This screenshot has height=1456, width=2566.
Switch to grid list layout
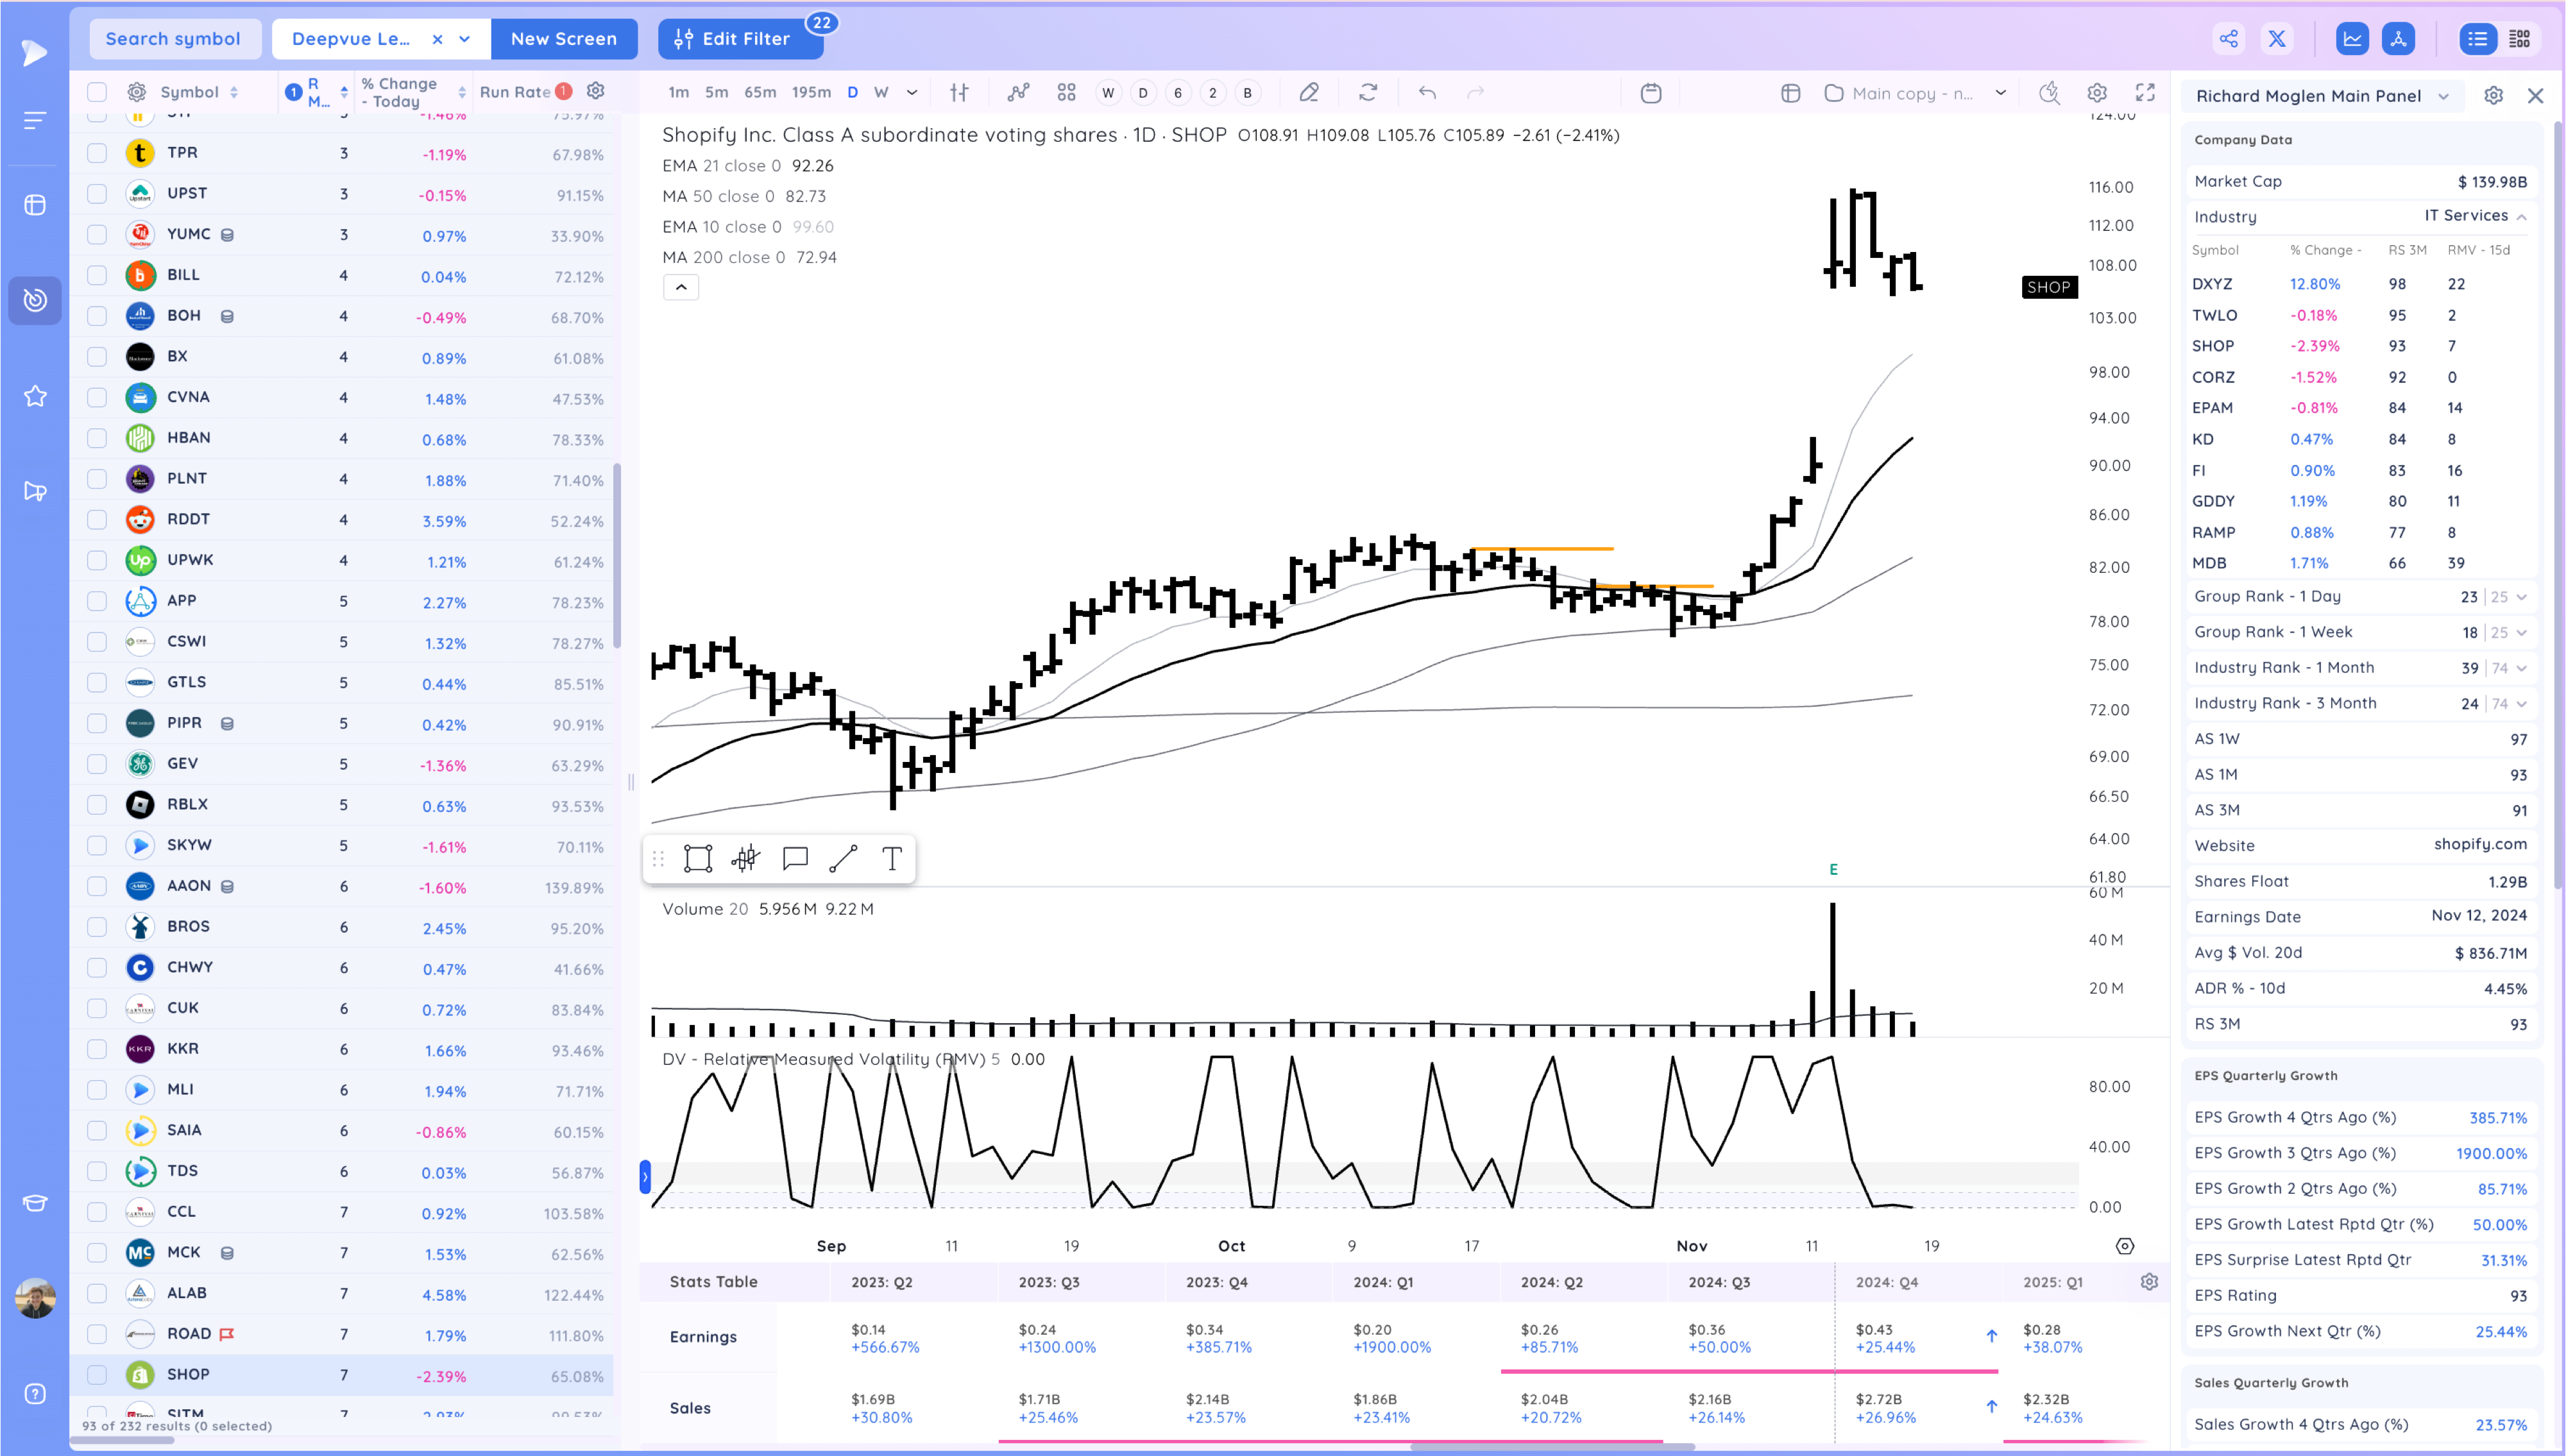click(x=2520, y=39)
